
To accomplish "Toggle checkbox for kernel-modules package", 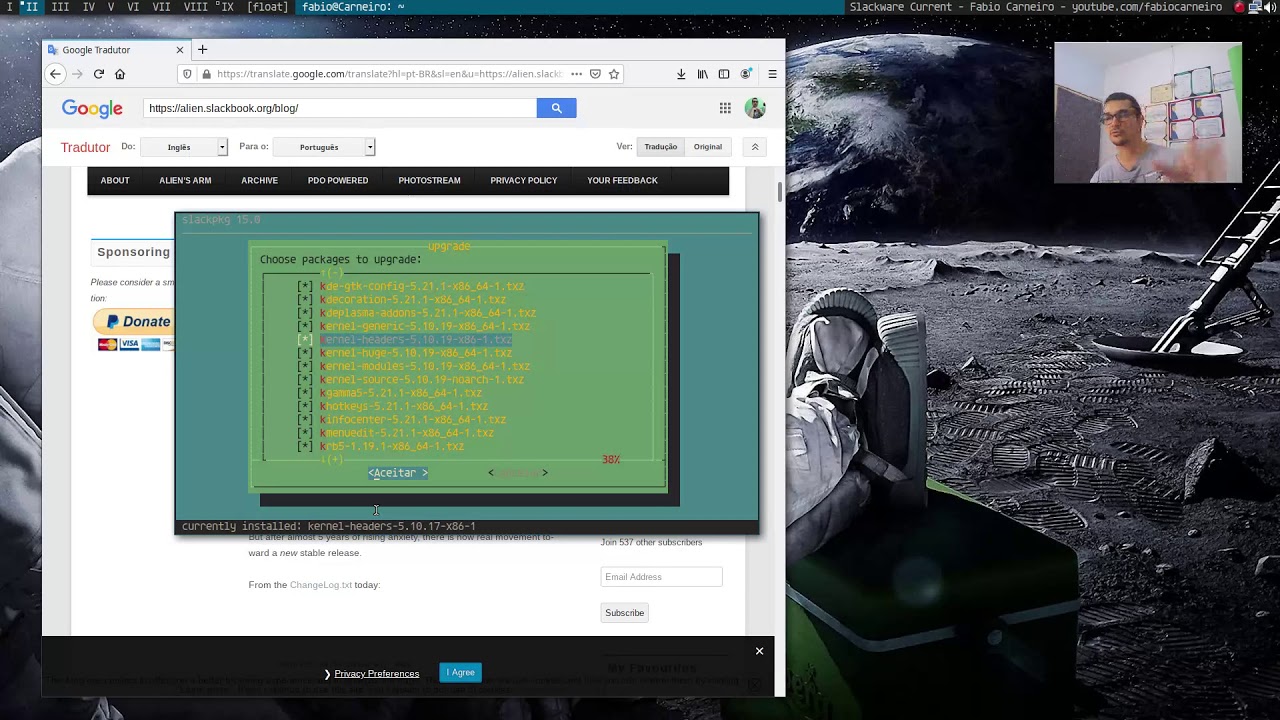I will coord(305,366).
